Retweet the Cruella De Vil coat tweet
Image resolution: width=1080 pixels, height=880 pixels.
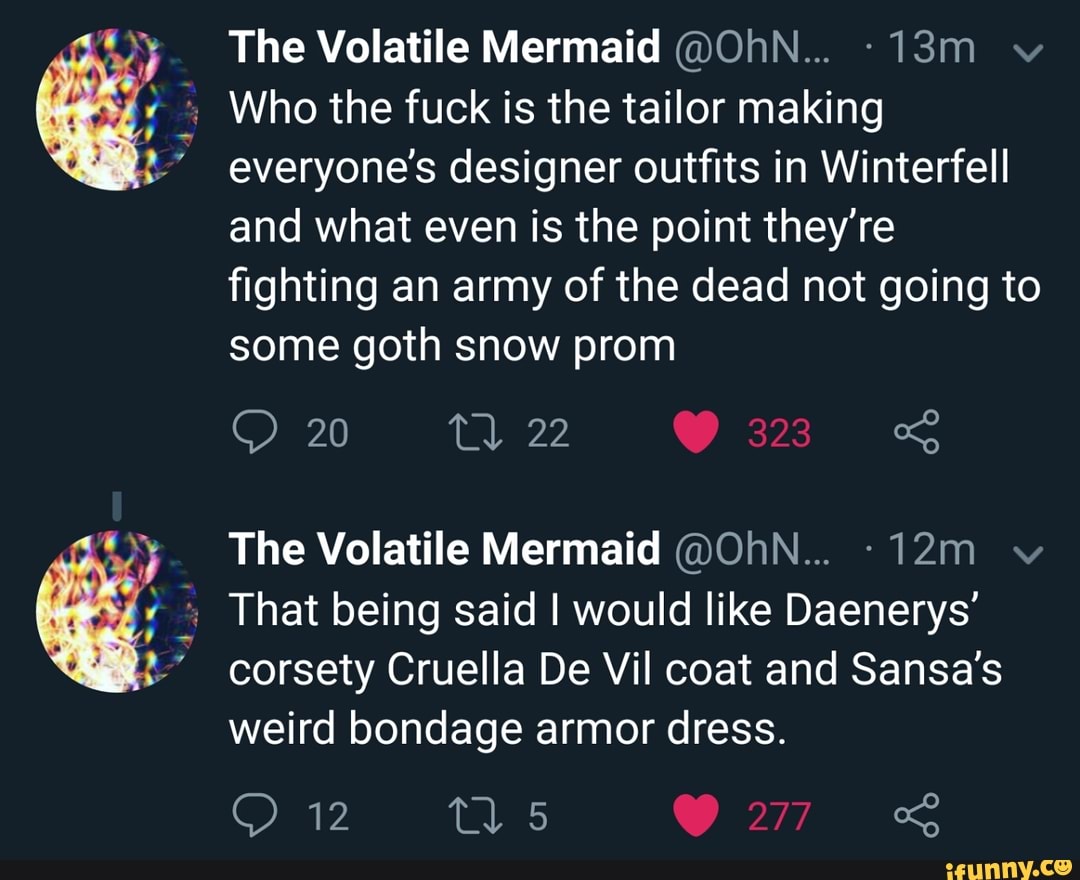point(495,816)
